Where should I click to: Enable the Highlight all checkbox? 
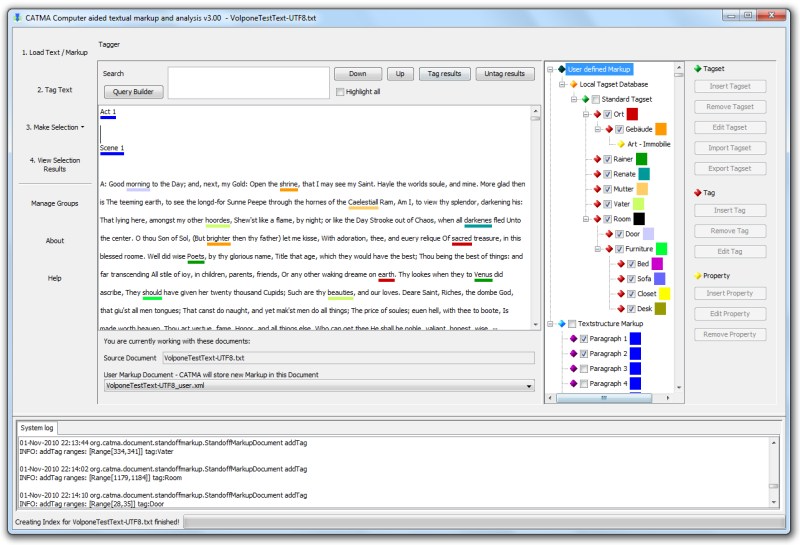click(340, 92)
